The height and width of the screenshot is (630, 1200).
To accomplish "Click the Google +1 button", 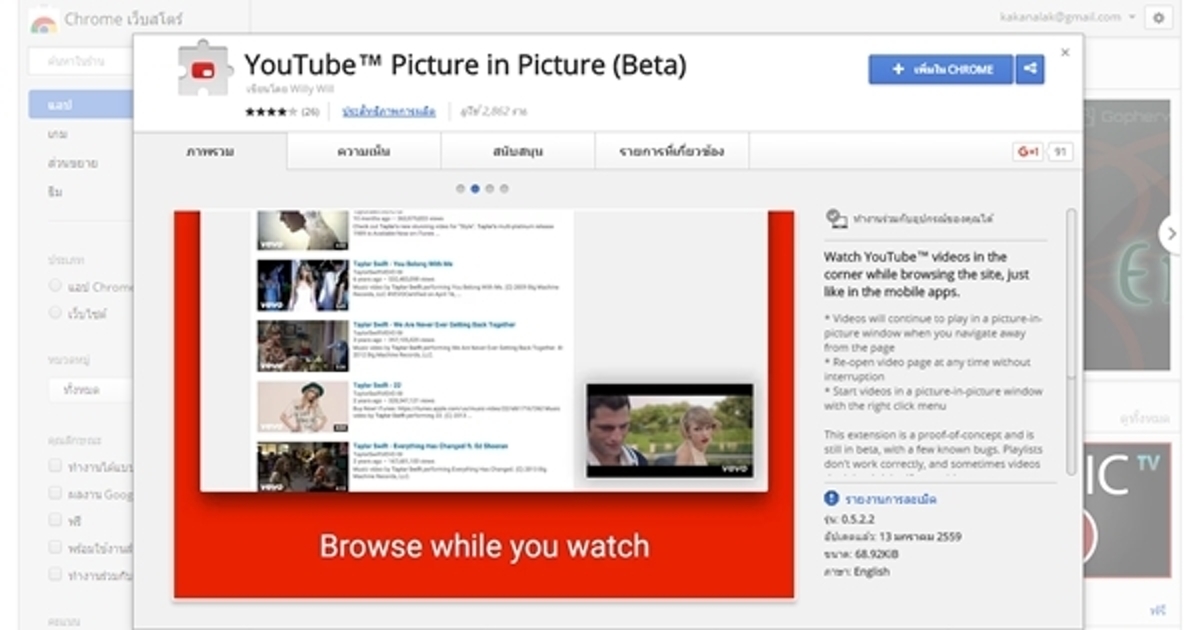I will pyautogui.click(x=1027, y=152).
